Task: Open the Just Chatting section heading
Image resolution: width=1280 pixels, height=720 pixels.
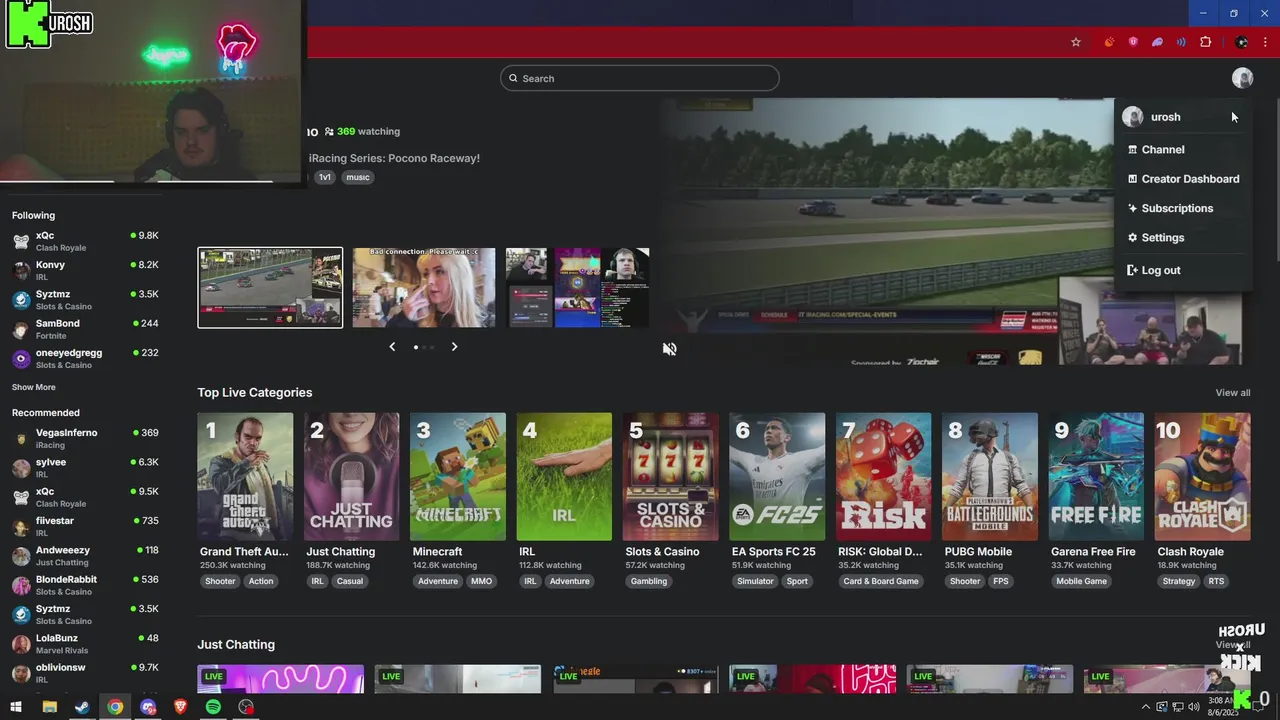Action: pyautogui.click(x=236, y=645)
